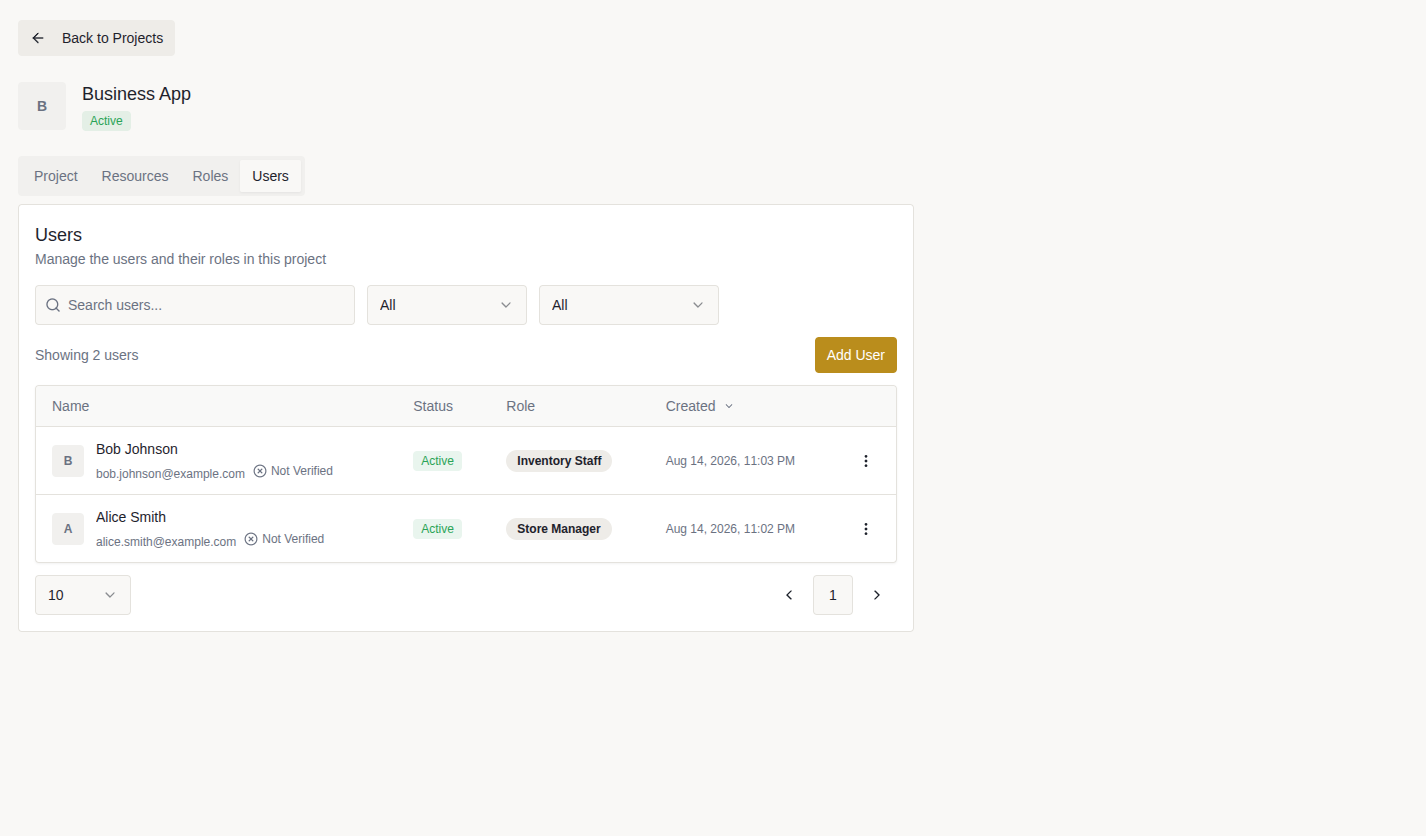Click the Inventory Staff role badge
The width and height of the screenshot is (1426, 836).
point(559,461)
